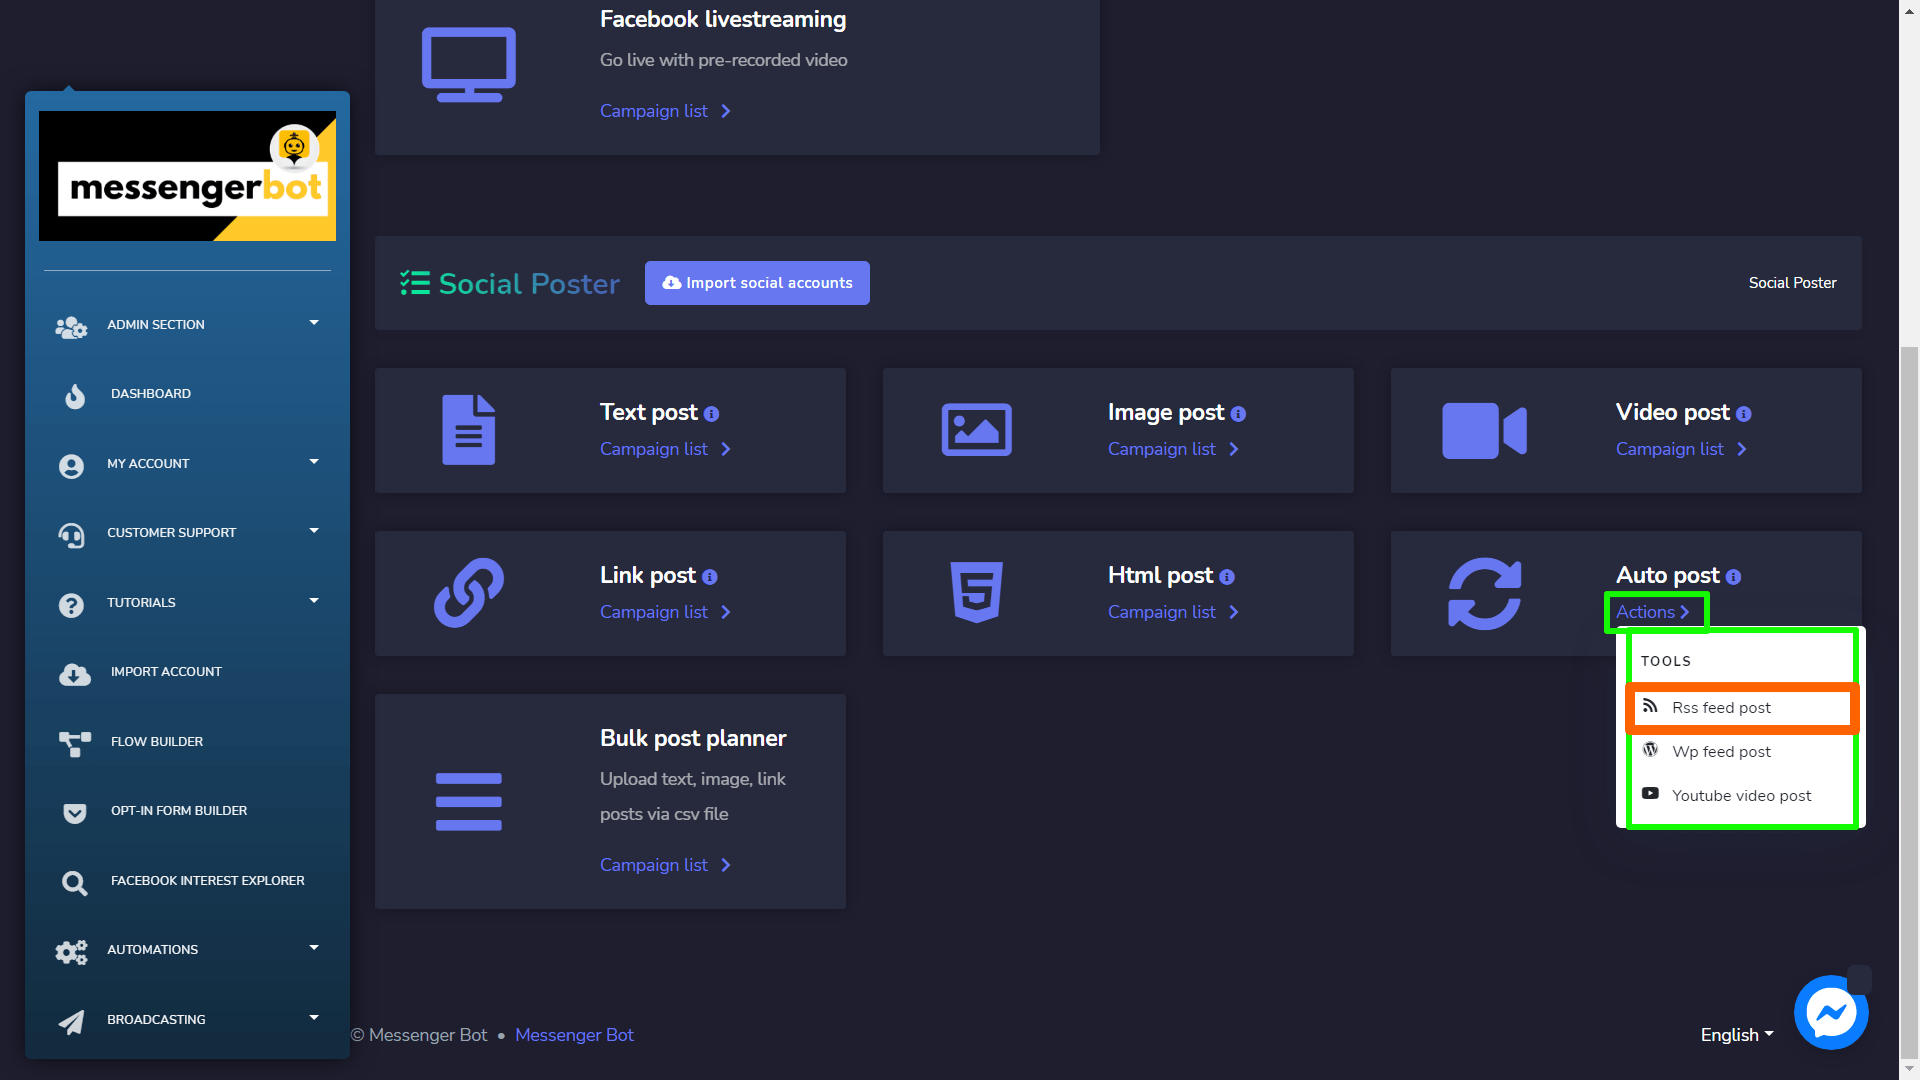Click the Tutorials question mark icon
The image size is (1920, 1080).
point(71,605)
